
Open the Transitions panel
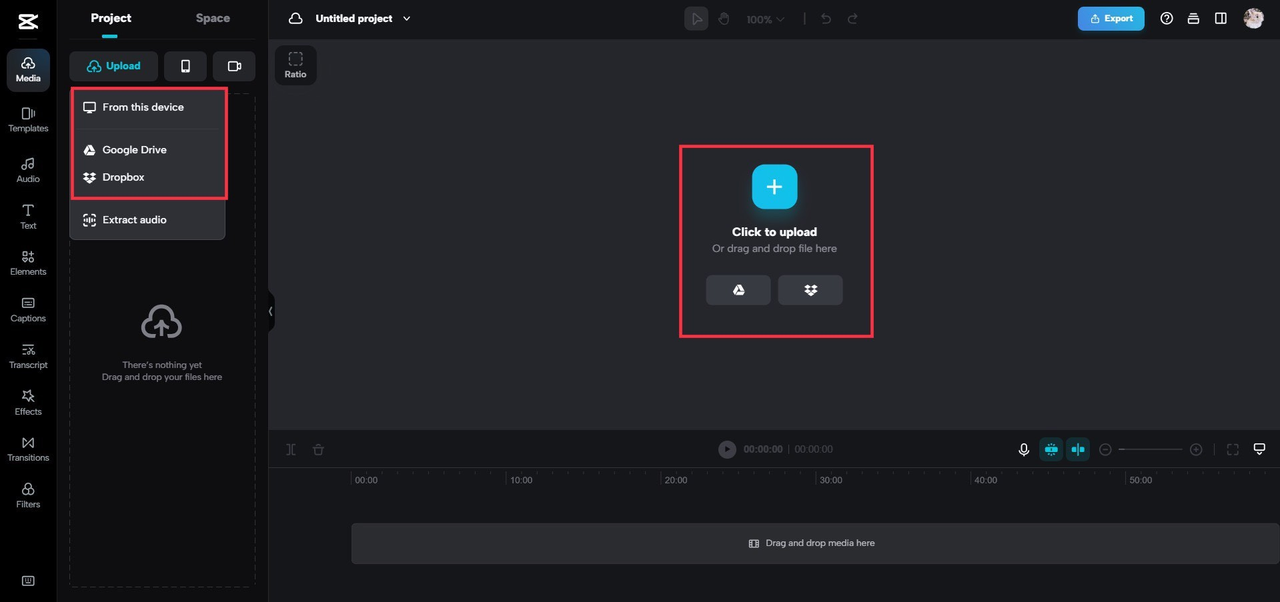click(x=28, y=449)
